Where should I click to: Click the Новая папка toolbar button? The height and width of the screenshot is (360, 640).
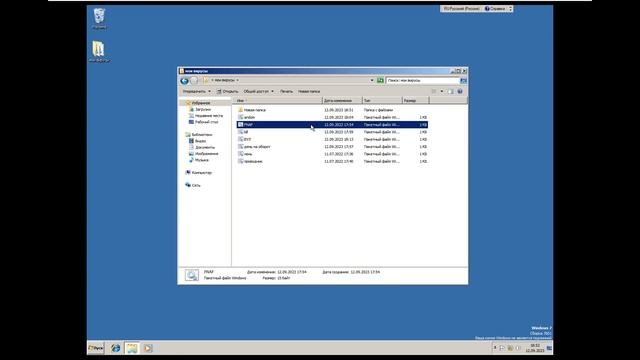click(309, 91)
